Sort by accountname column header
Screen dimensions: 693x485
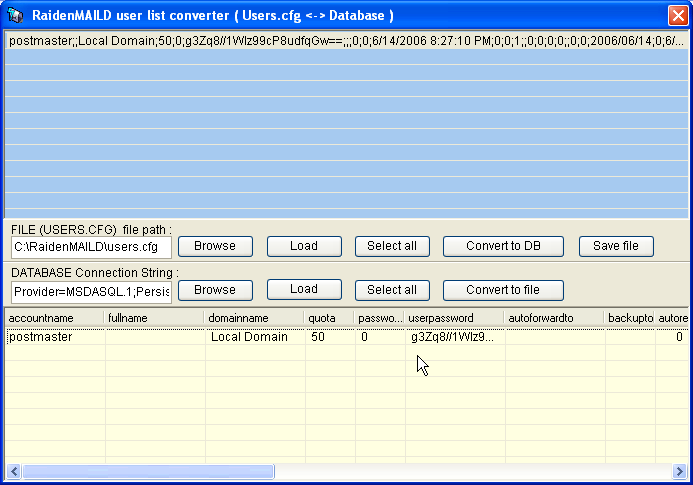(x=54, y=318)
